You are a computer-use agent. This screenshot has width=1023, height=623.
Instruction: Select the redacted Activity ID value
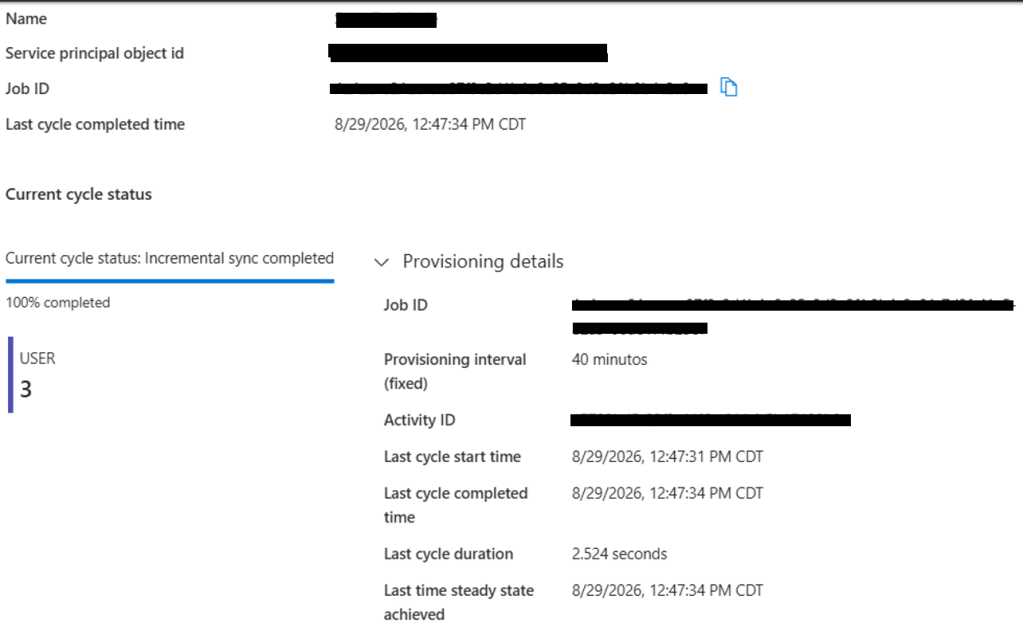(710, 419)
